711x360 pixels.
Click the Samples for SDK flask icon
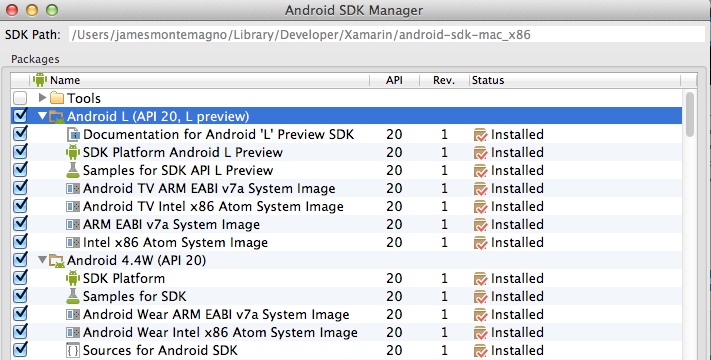coord(73,296)
